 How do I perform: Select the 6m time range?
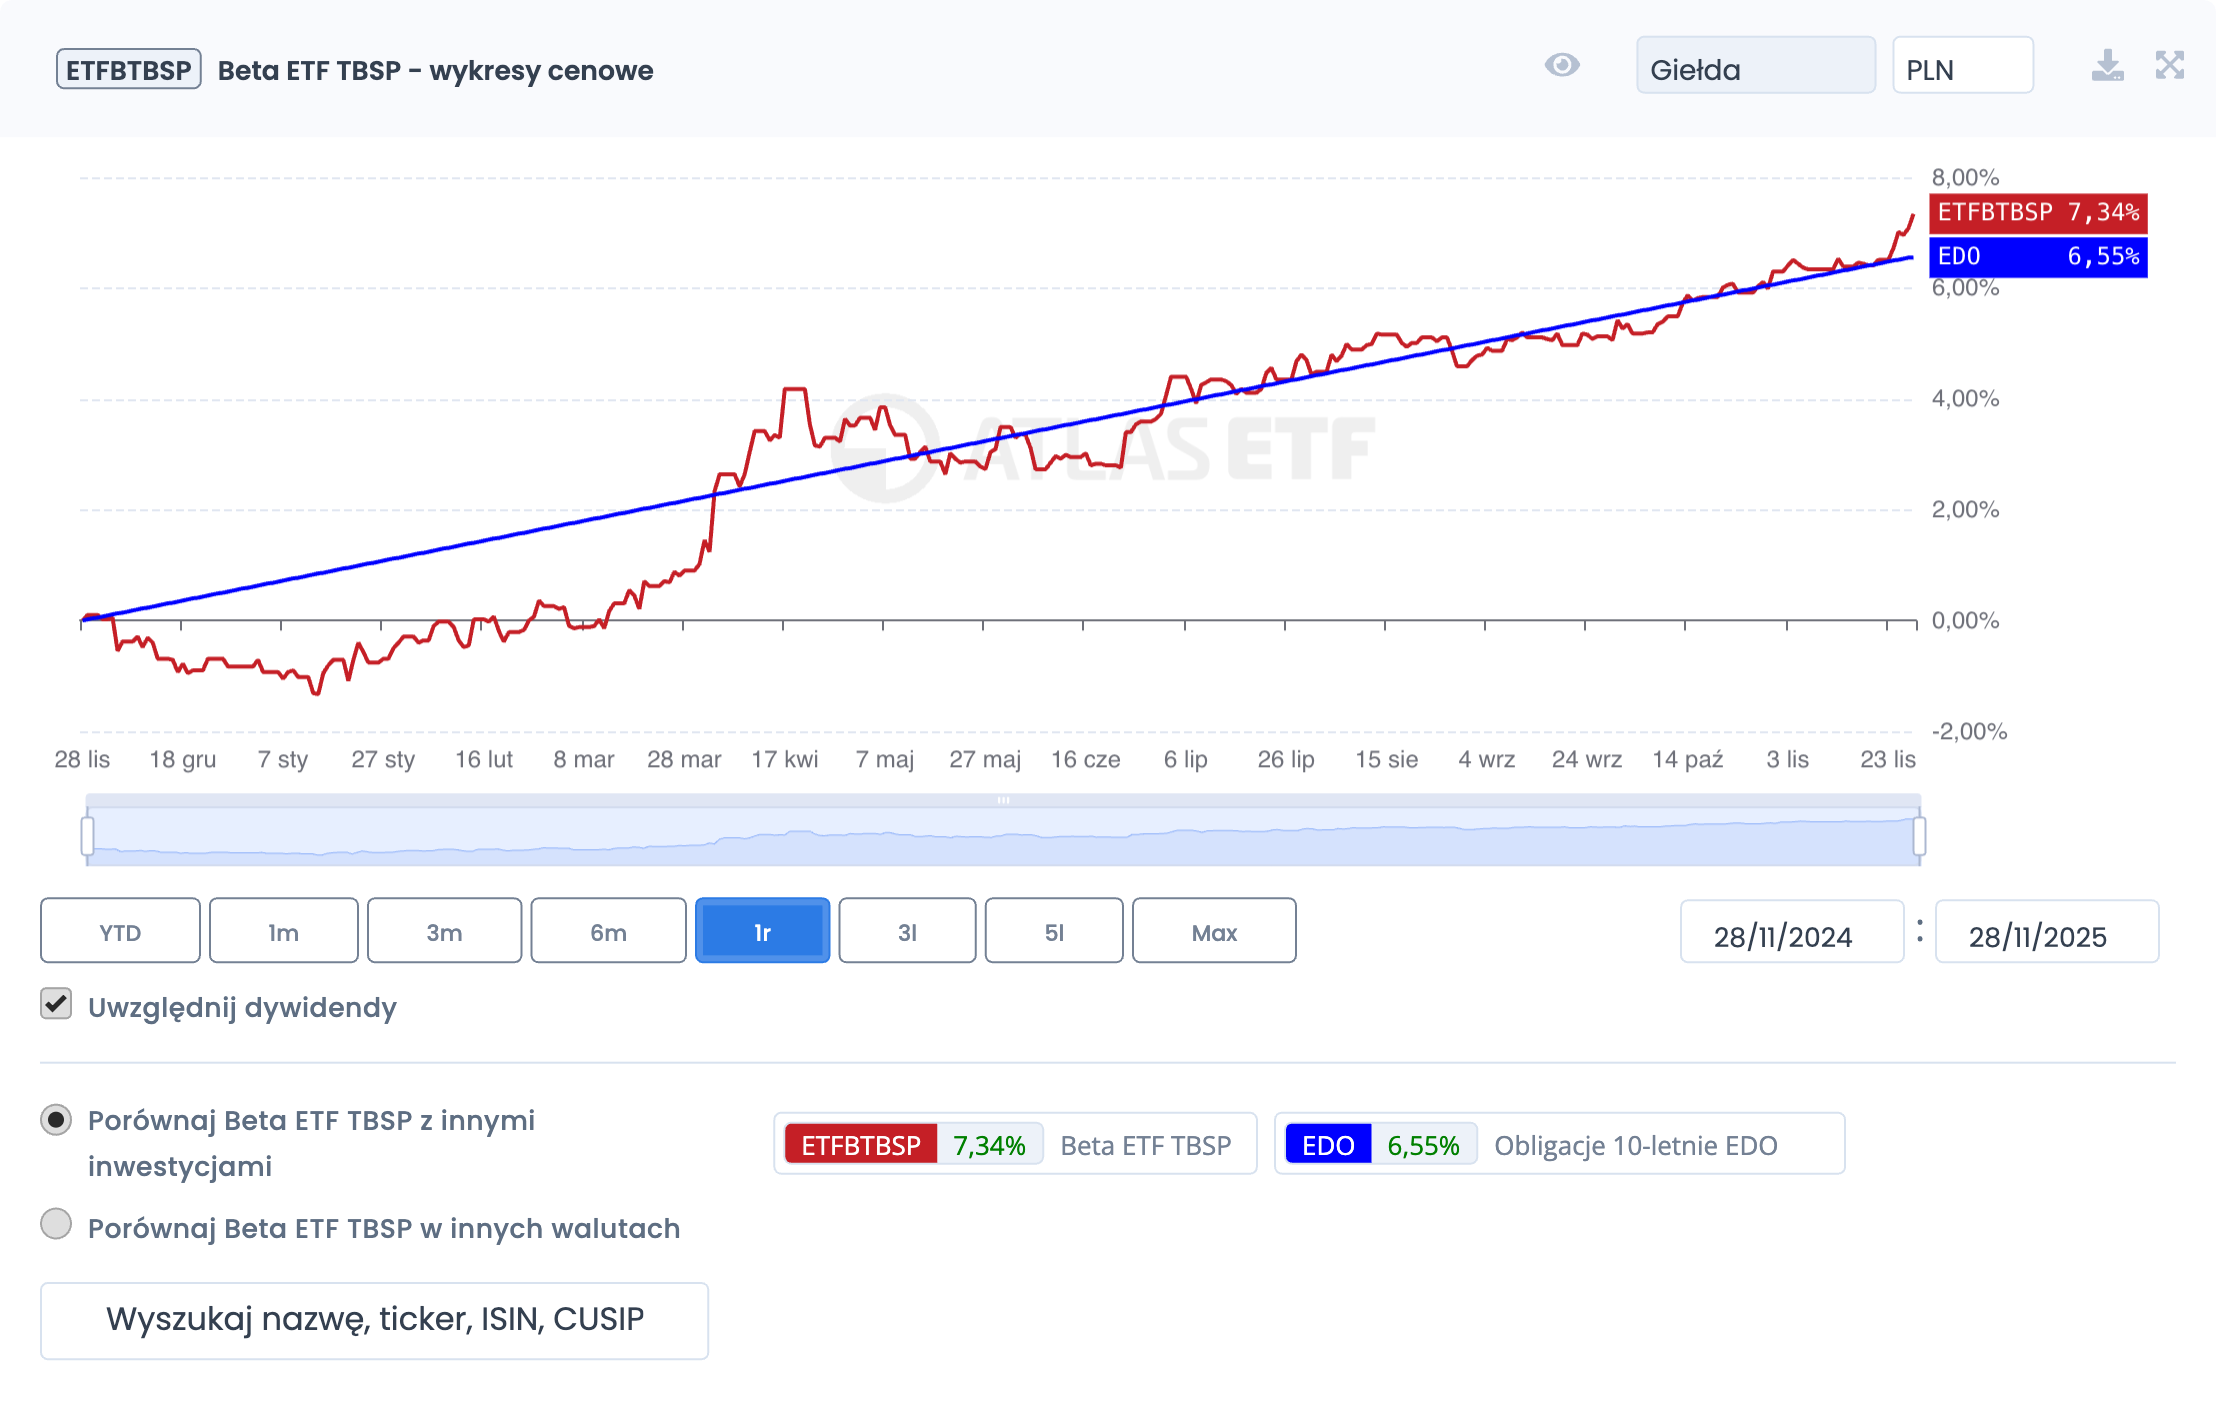tap(608, 931)
